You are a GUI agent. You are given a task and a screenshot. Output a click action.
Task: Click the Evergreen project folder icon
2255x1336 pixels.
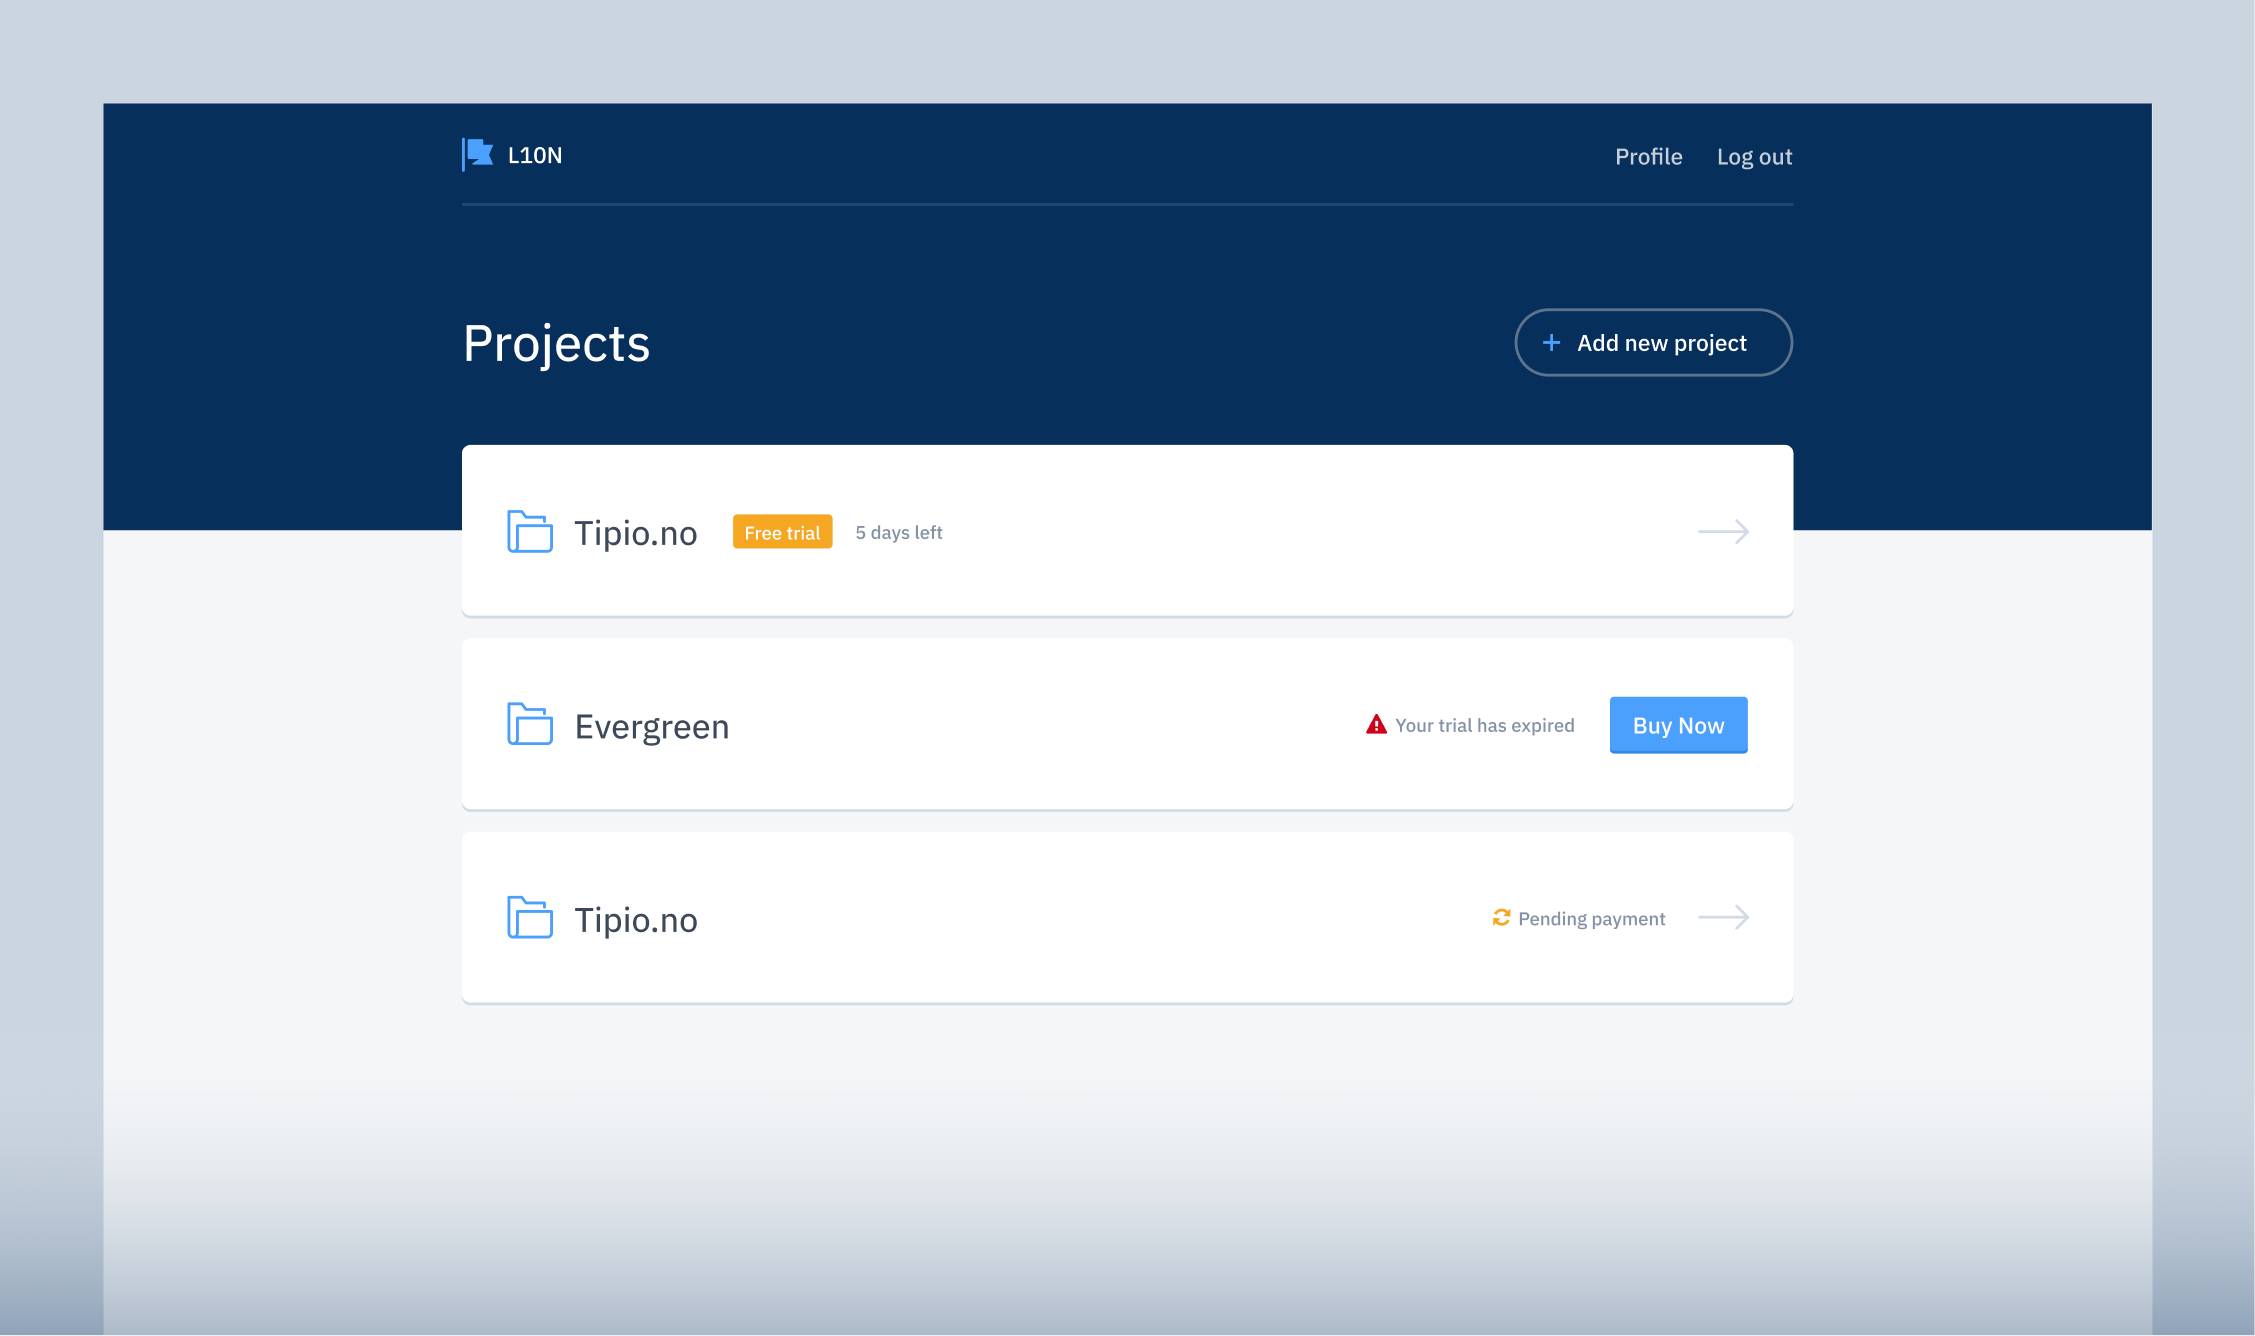pyautogui.click(x=529, y=725)
